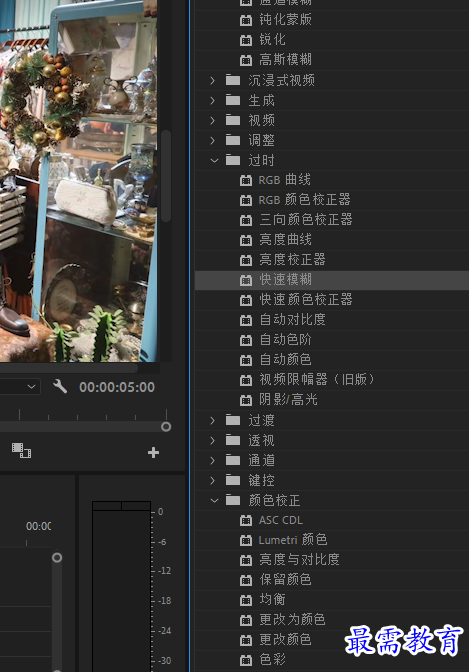469x672 pixels.
Task: Select the 阴影/高光 effect label
Action: coord(288,400)
